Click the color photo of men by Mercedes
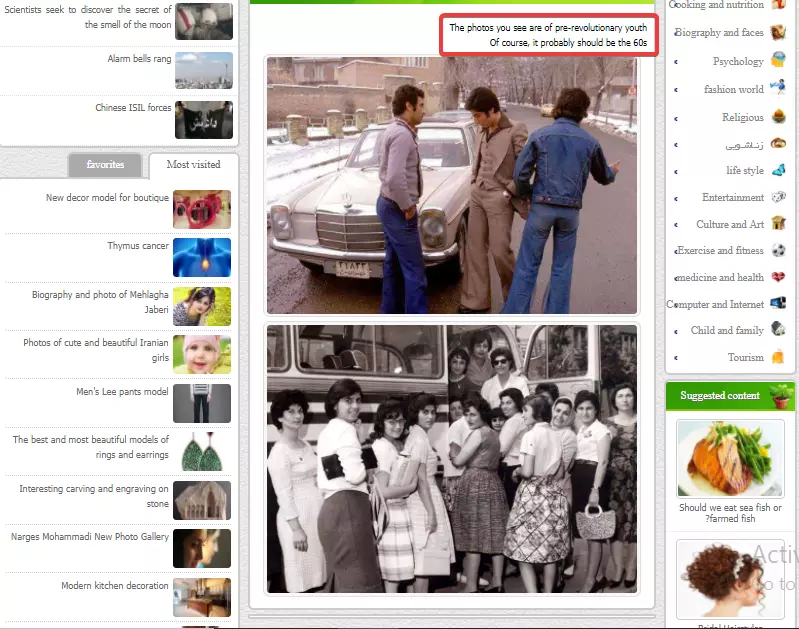The width and height of the screenshot is (799, 629). click(x=452, y=185)
